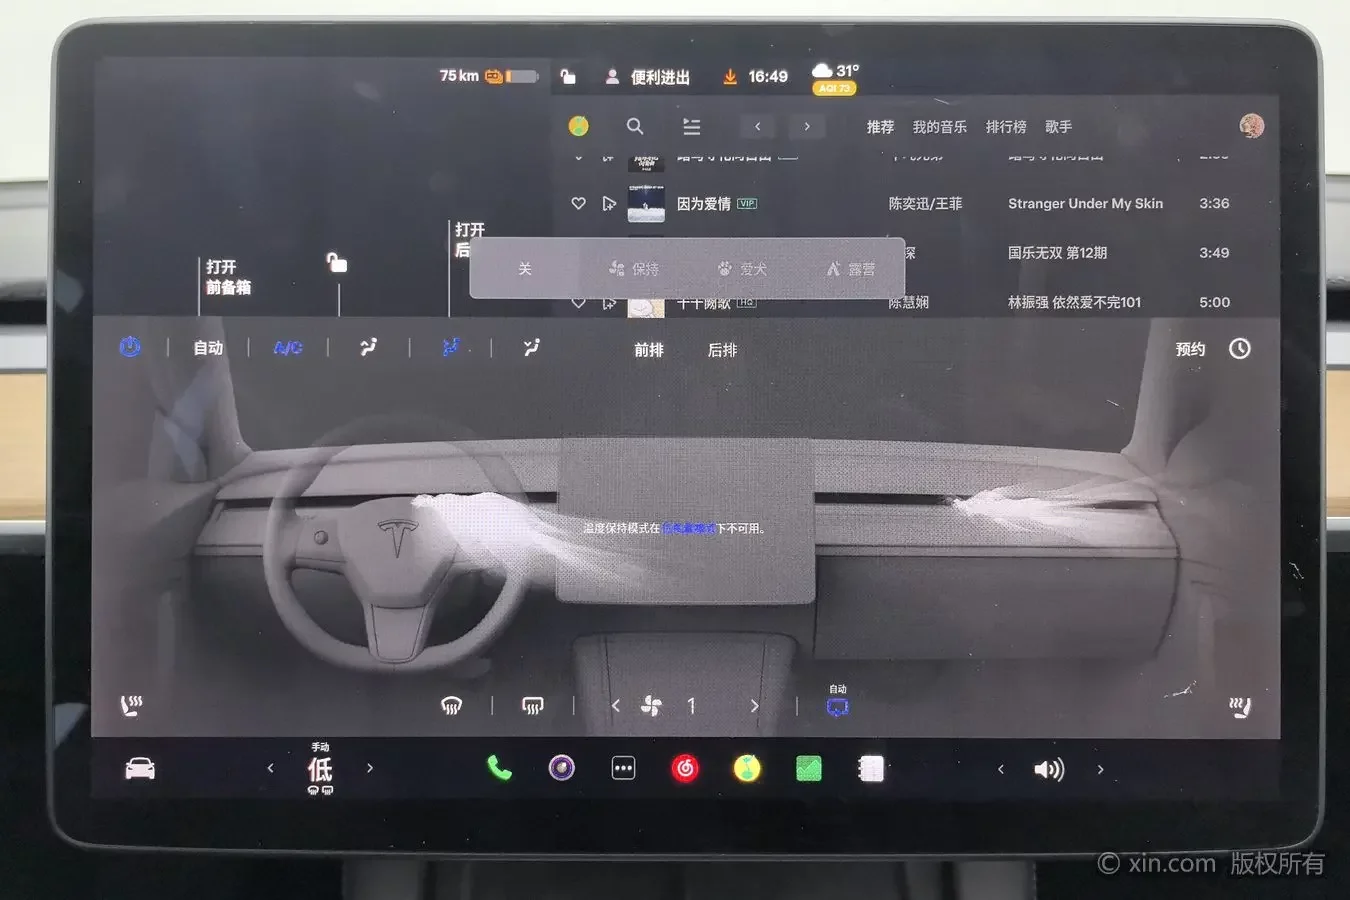Viewport: 1350px width, 900px height.
Task: Play the song 因为爱情
Action: coord(704,203)
